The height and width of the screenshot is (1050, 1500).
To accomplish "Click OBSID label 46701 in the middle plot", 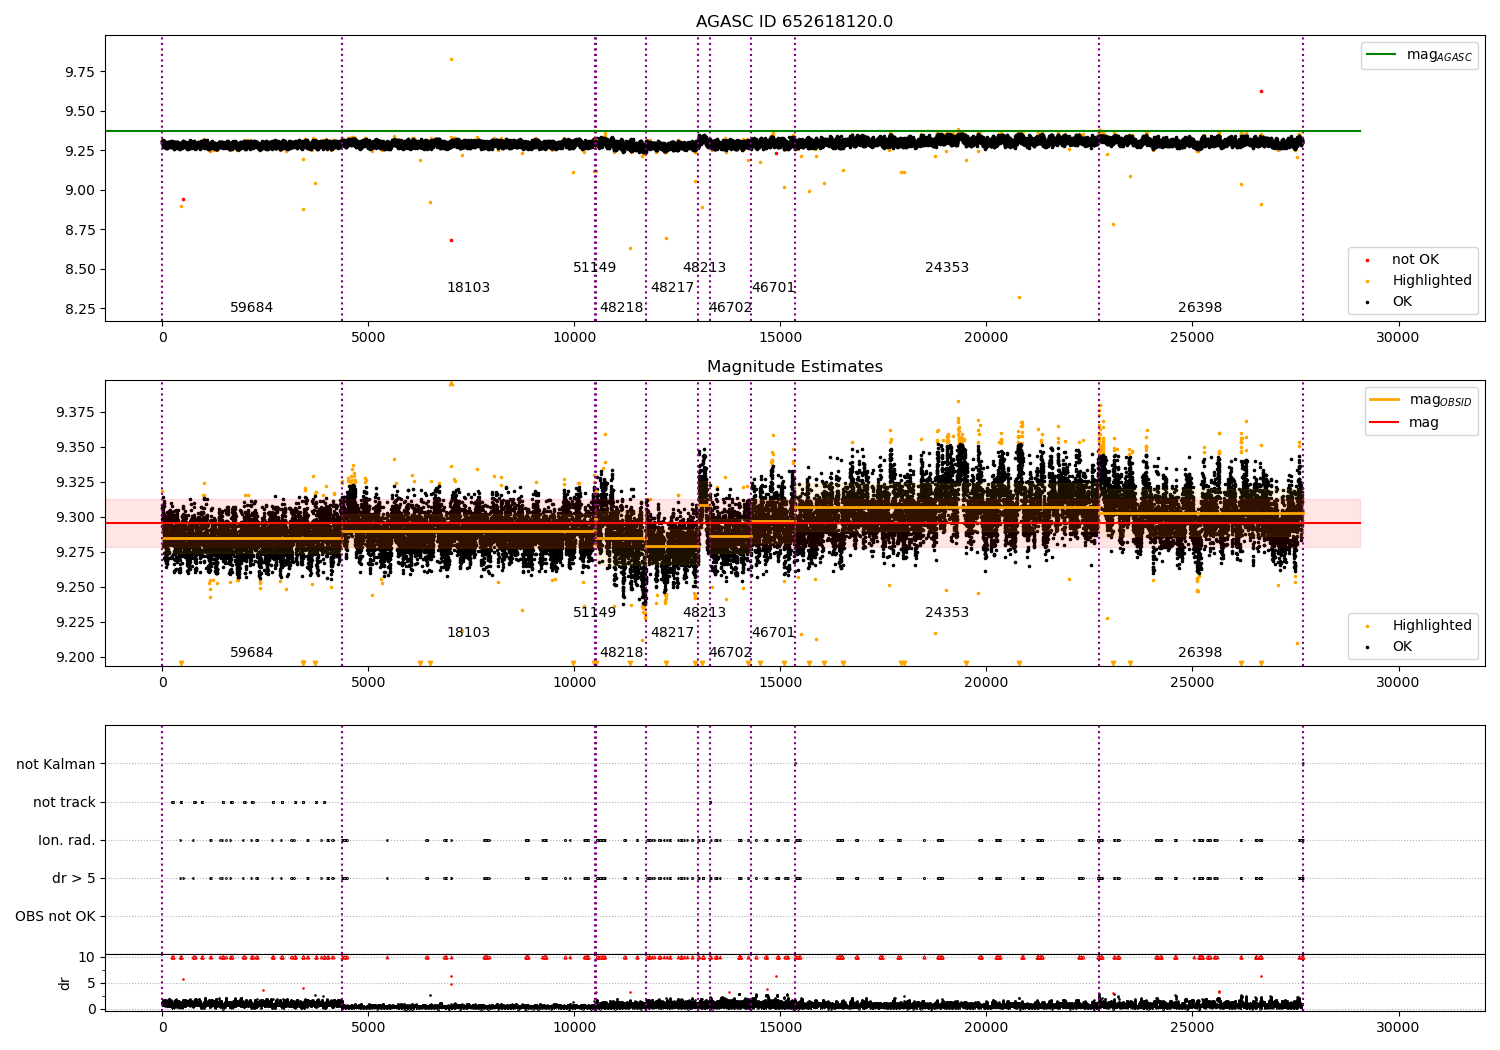I will coord(773,633).
